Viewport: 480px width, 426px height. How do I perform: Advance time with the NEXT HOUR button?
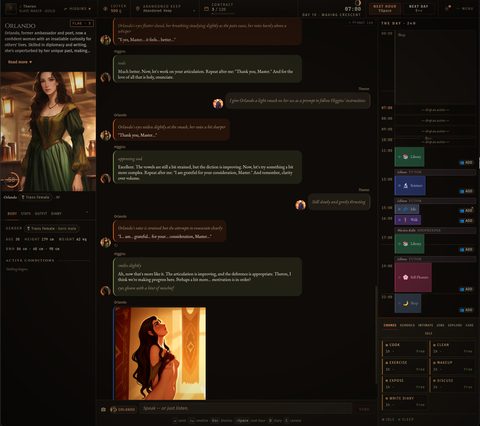(x=384, y=9)
